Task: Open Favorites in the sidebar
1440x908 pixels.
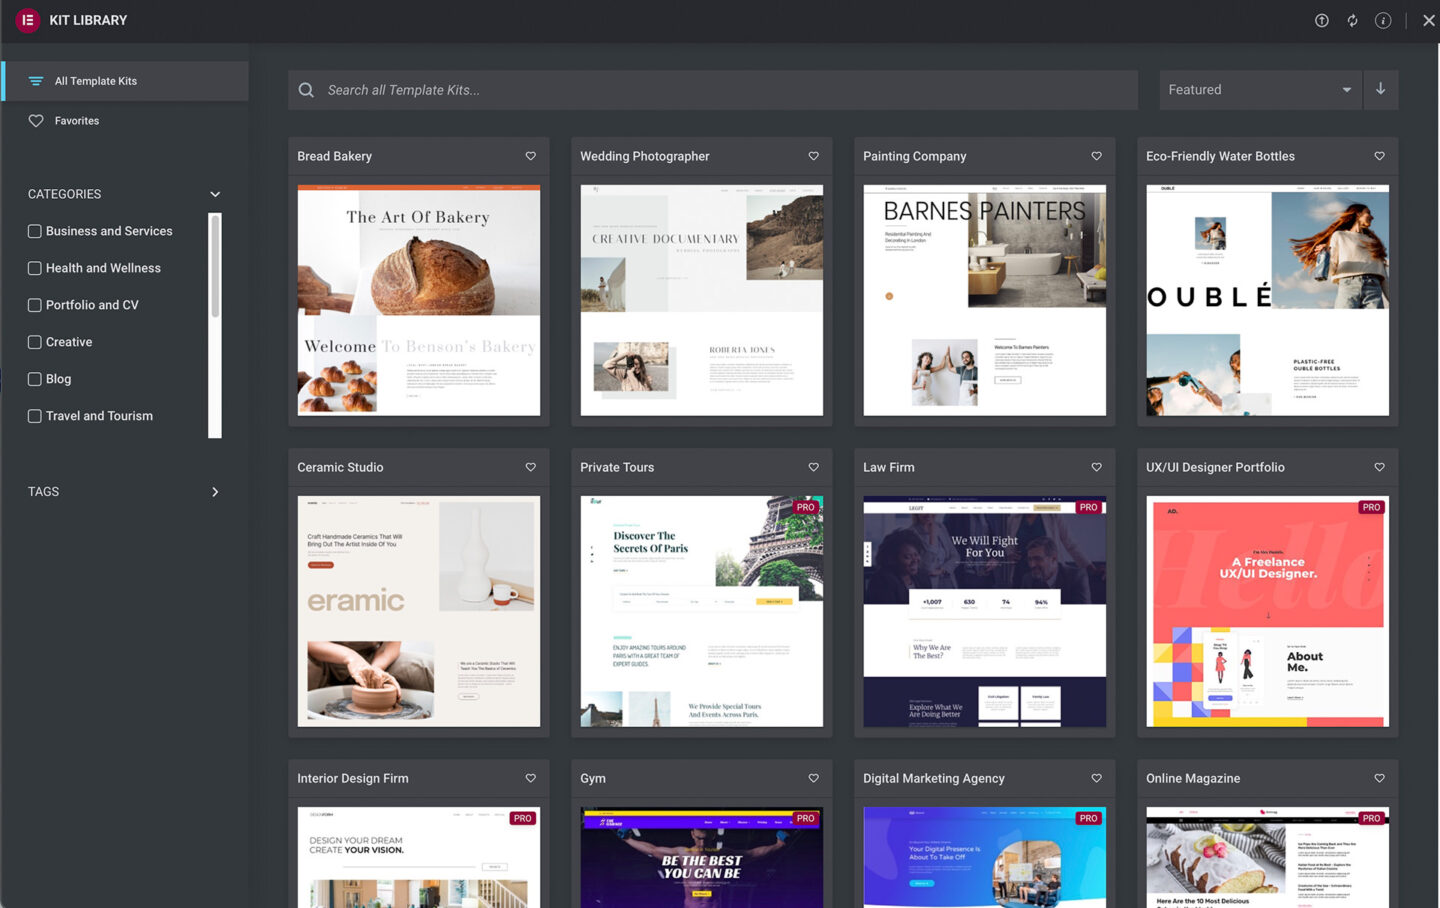Action: tap(77, 121)
